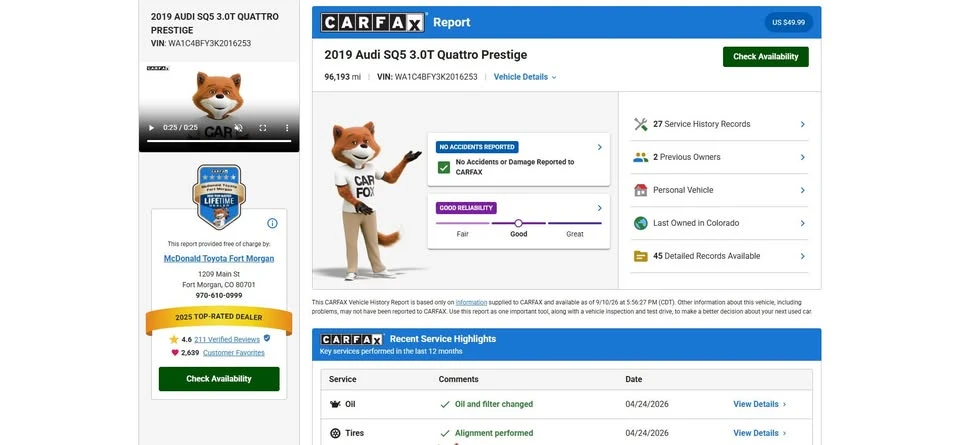The image size is (960, 445).
Task: Click the no accidents green checkmark
Action: 444,167
